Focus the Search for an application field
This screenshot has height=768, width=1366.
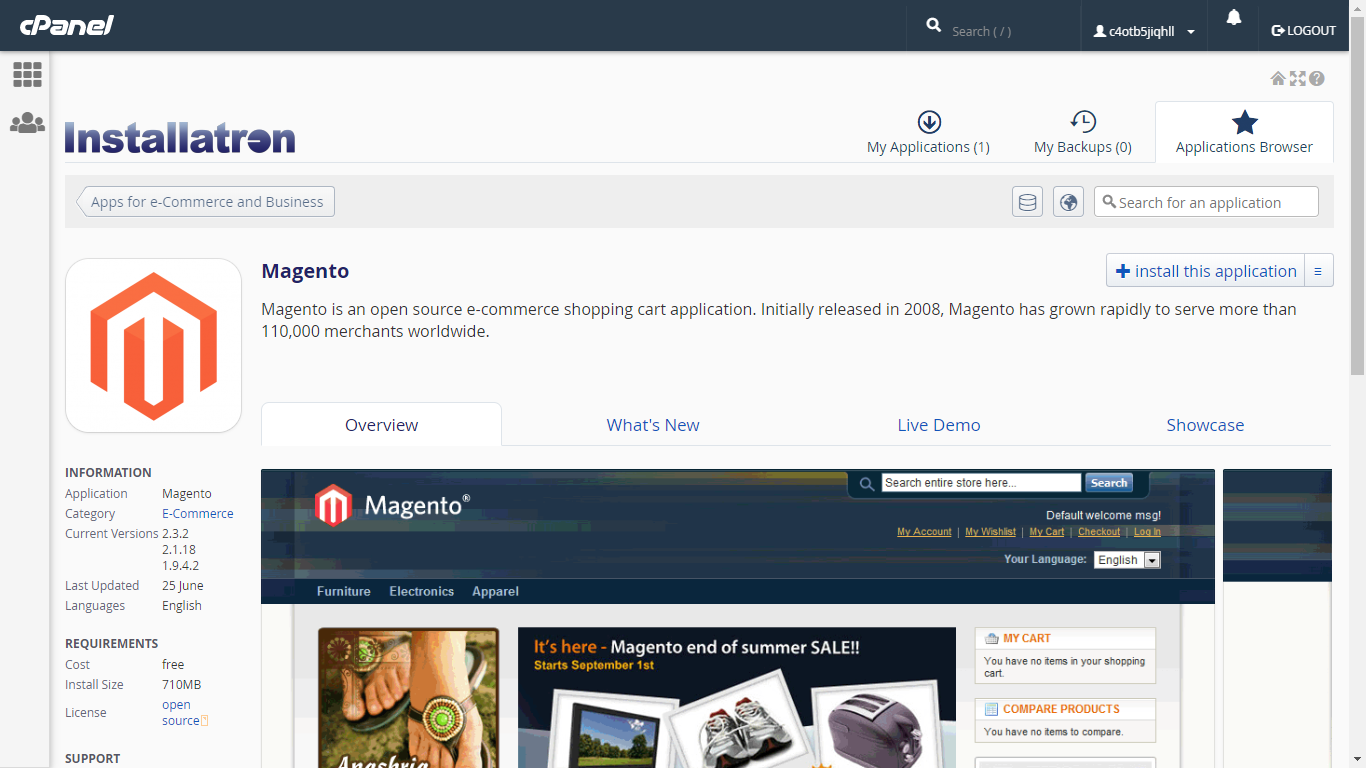point(1206,202)
